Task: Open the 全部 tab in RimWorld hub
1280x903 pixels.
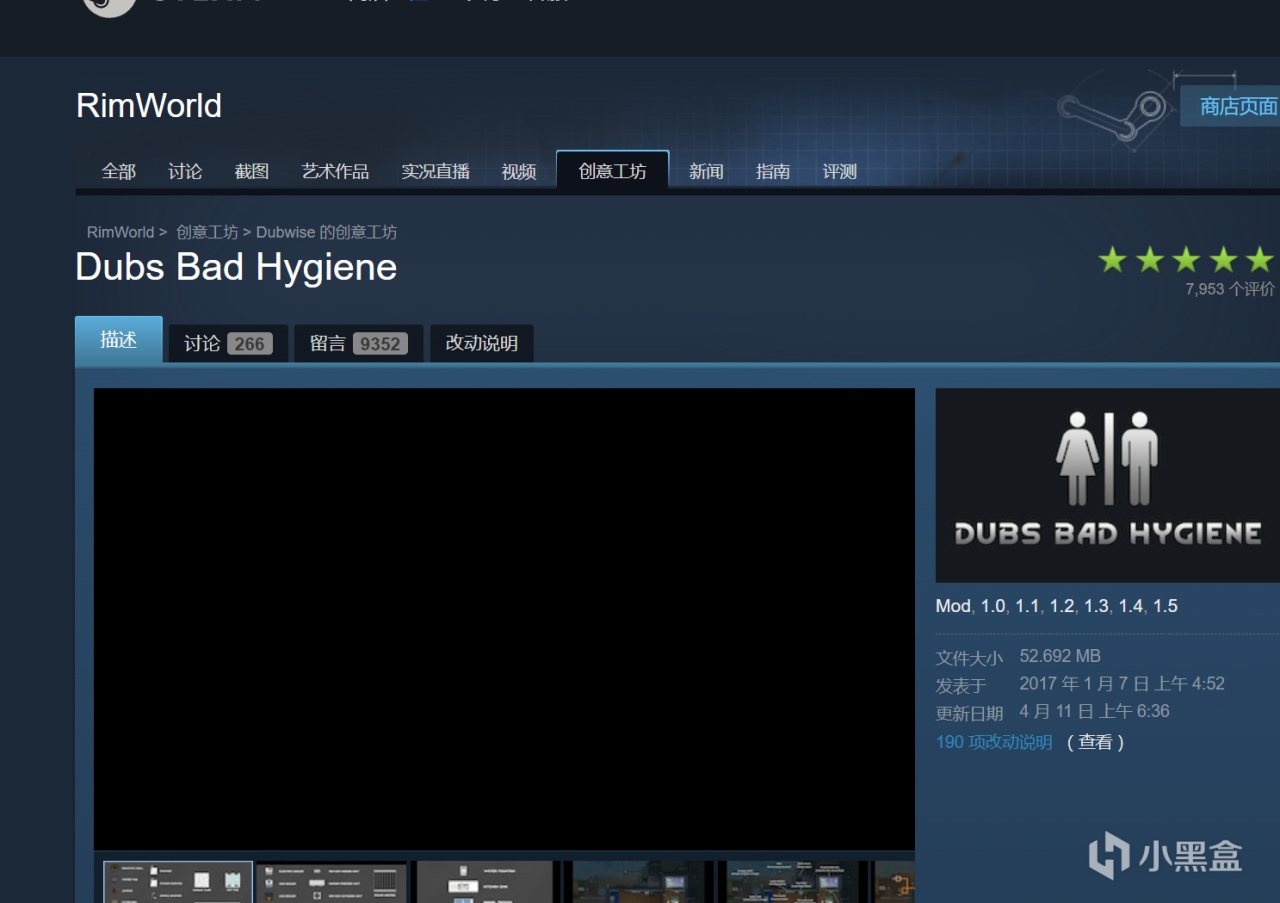Action: pyautogui.click(x=118, y=172)
